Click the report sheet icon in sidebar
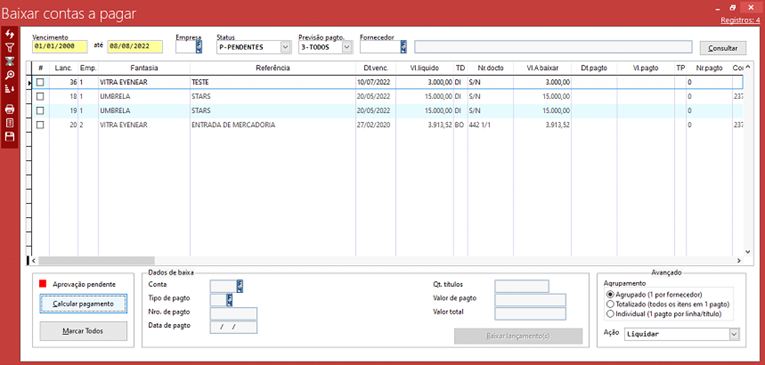Image resolution: width=765 pixels, height=365 pixels. tap(9, 122)
